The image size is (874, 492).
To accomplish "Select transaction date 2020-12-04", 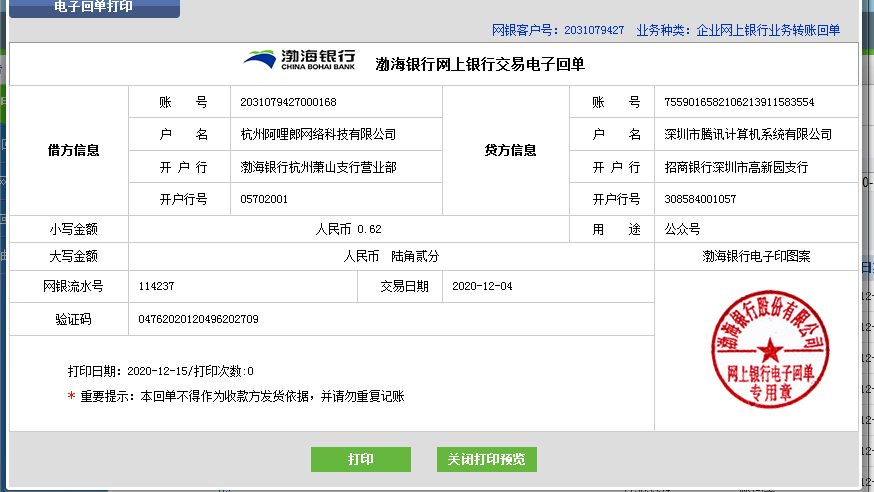I will [482, 286].
